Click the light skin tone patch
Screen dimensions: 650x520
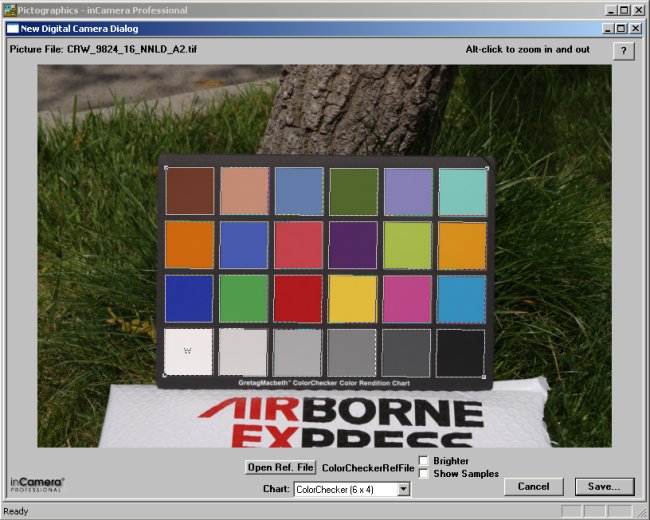[x=245, y=191]
